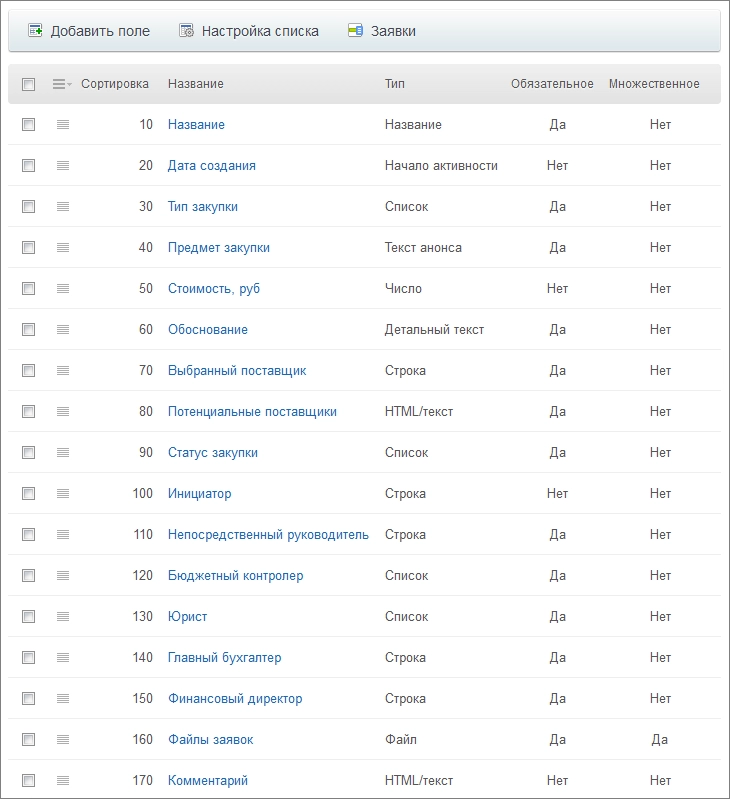Check the box for Дата создания row
The width and height of the screenshot is (730, 799).
coord(29,166)
